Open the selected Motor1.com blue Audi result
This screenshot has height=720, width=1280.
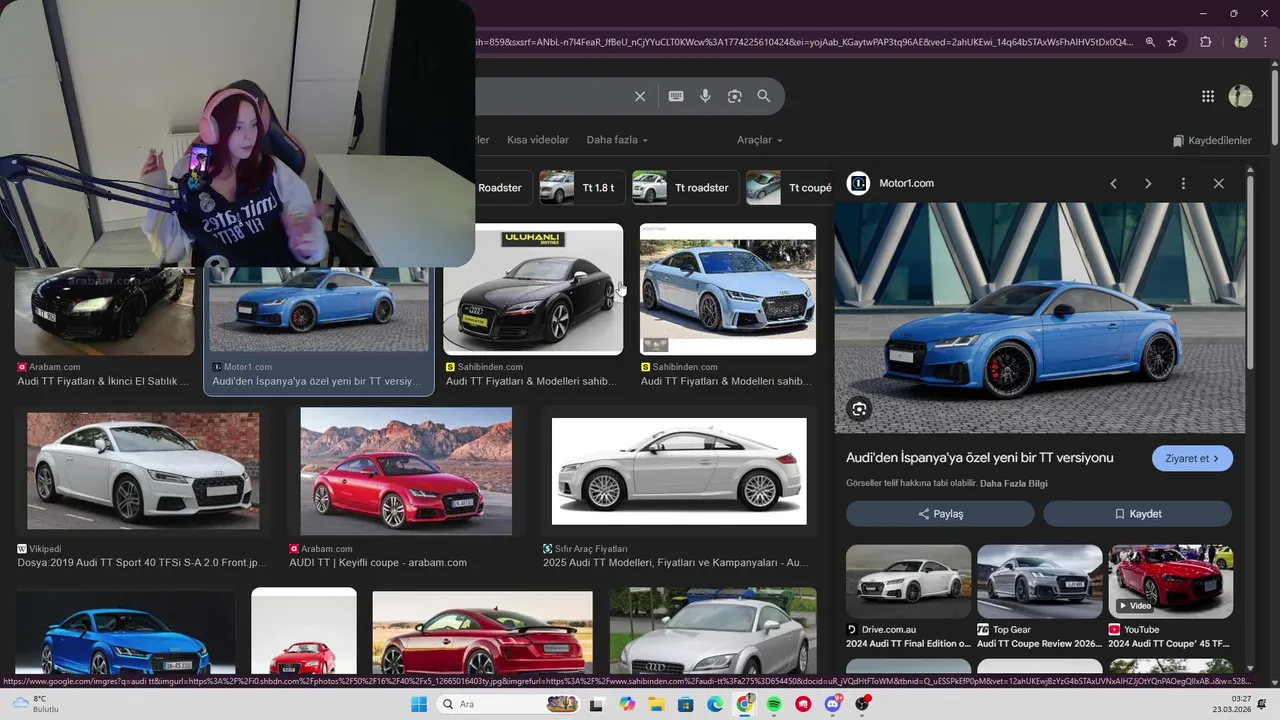pyautogui.click(x=319, y=308)
